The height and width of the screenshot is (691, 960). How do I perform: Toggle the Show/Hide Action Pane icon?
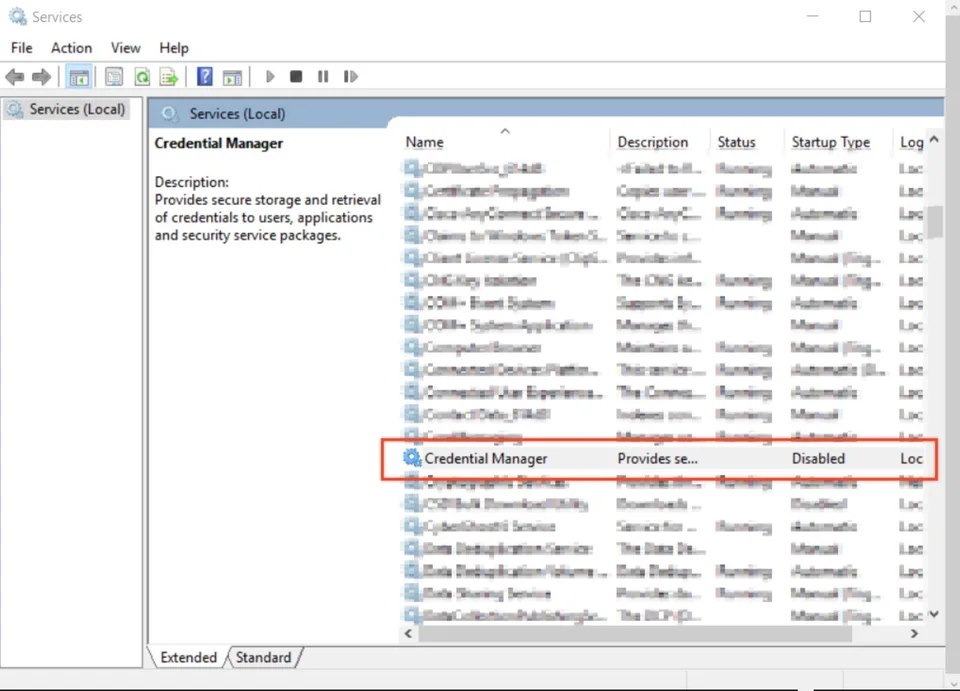(232, 77)
